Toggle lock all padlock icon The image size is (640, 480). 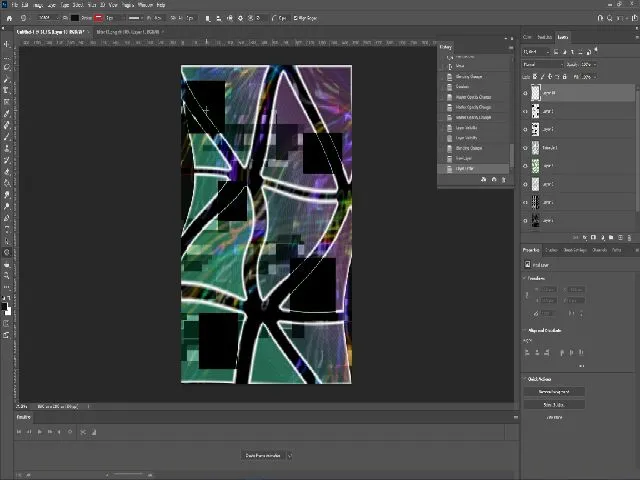coord(565,76)
